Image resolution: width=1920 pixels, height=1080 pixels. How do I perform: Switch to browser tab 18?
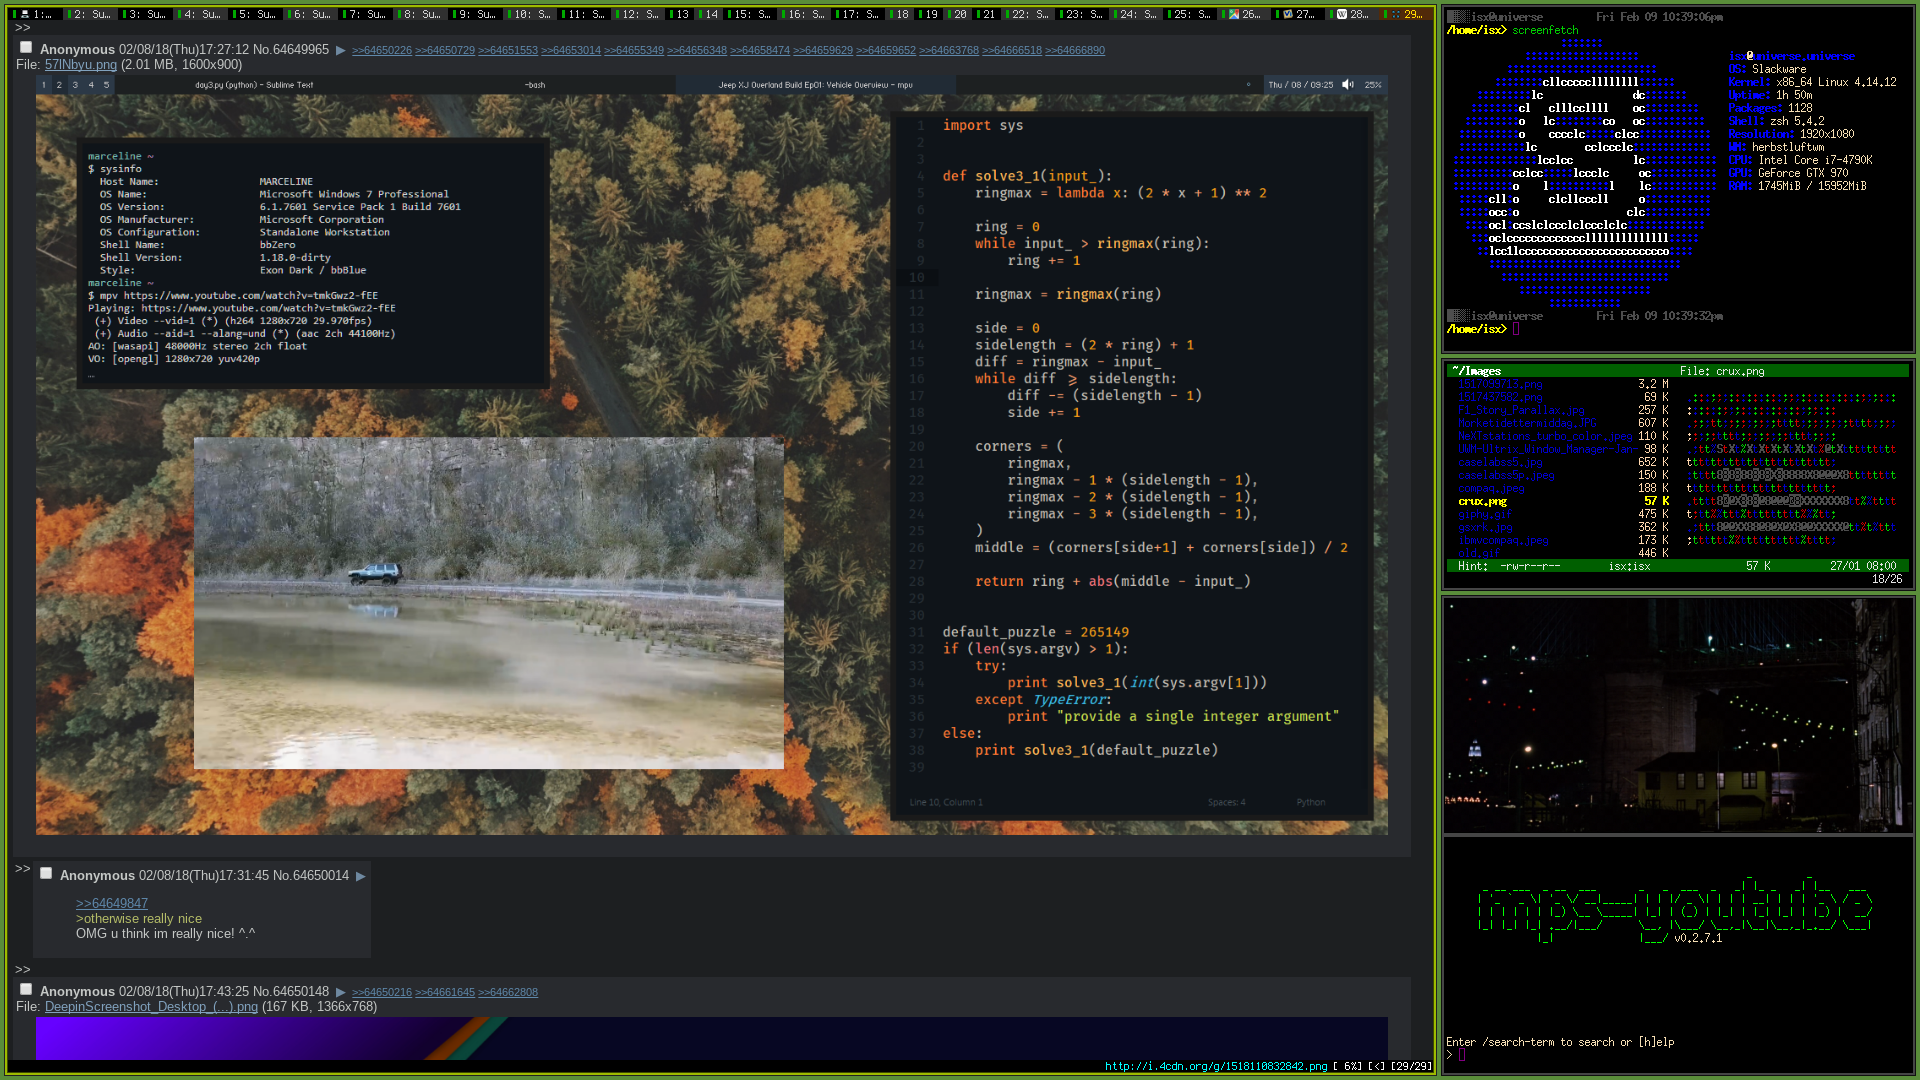(x=898, y=14)
